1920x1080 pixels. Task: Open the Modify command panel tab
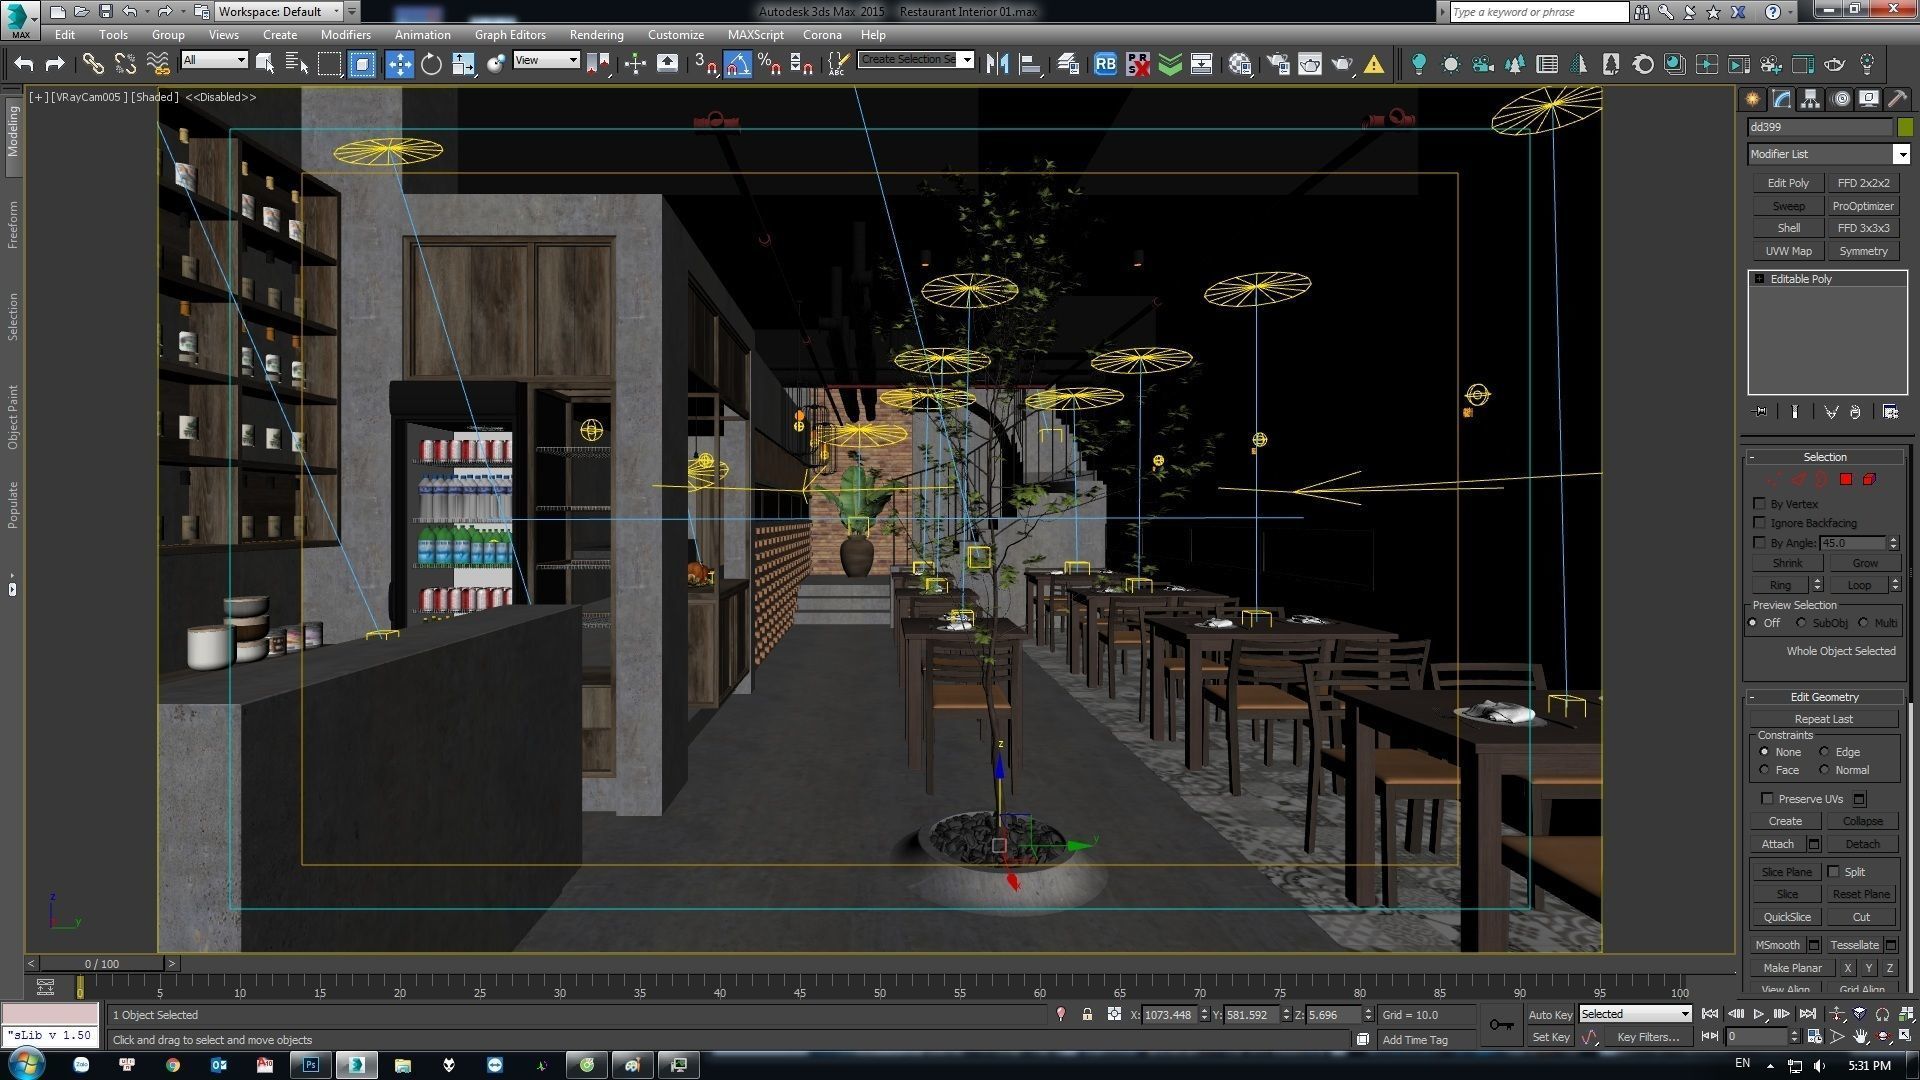(1781, 99)
